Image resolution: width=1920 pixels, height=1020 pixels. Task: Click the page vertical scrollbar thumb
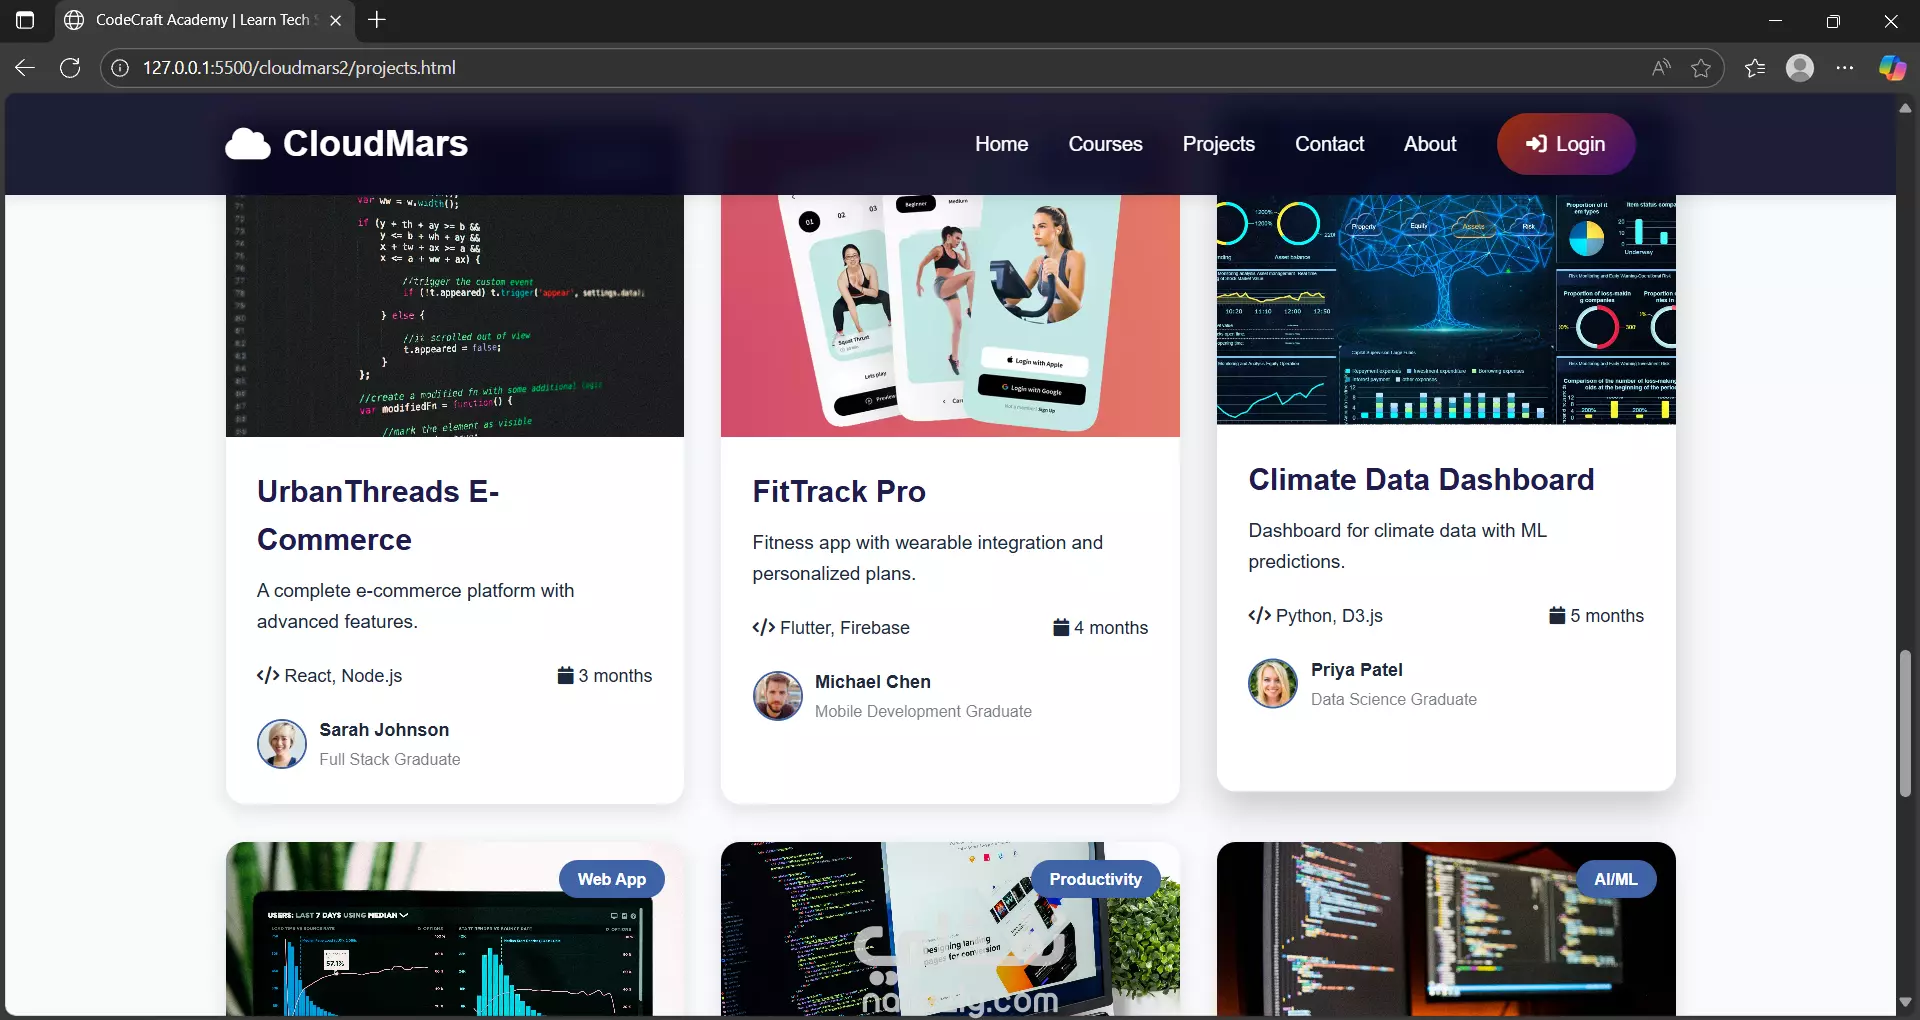tap(1906, 722)
